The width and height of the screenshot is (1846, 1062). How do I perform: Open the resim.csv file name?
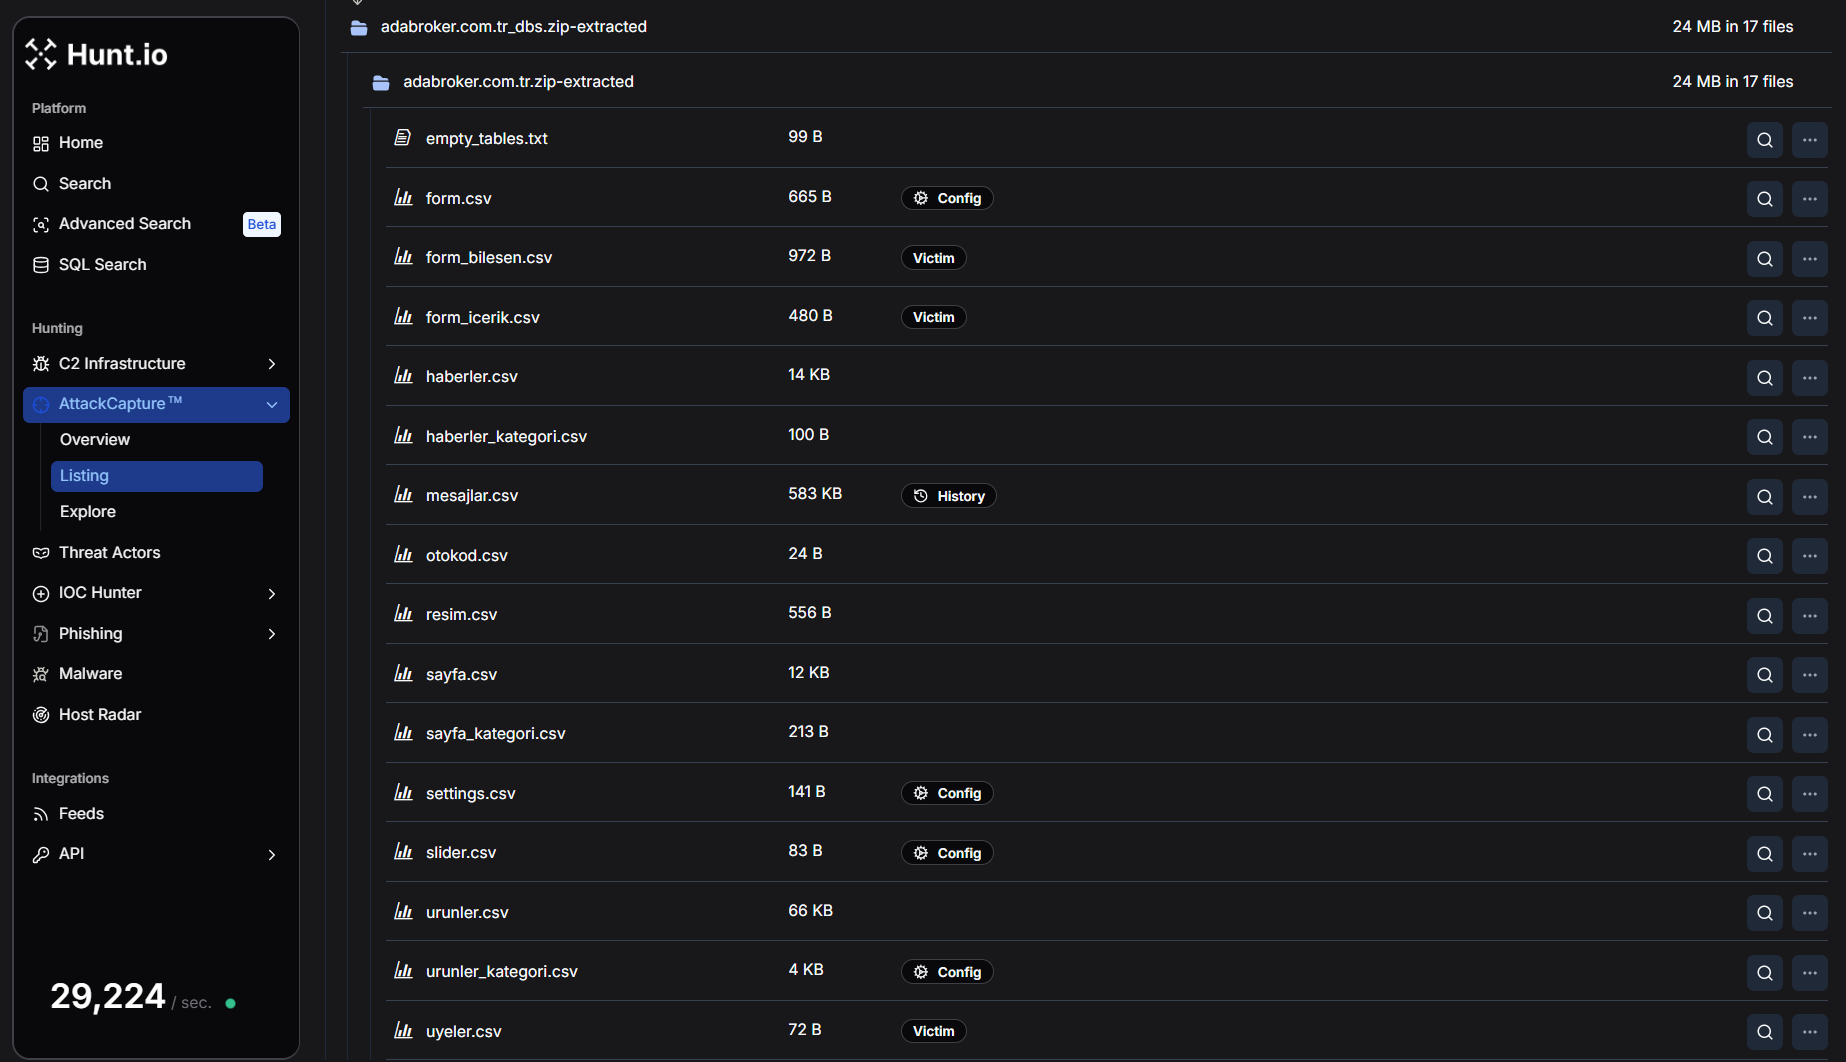coord(461,615)
